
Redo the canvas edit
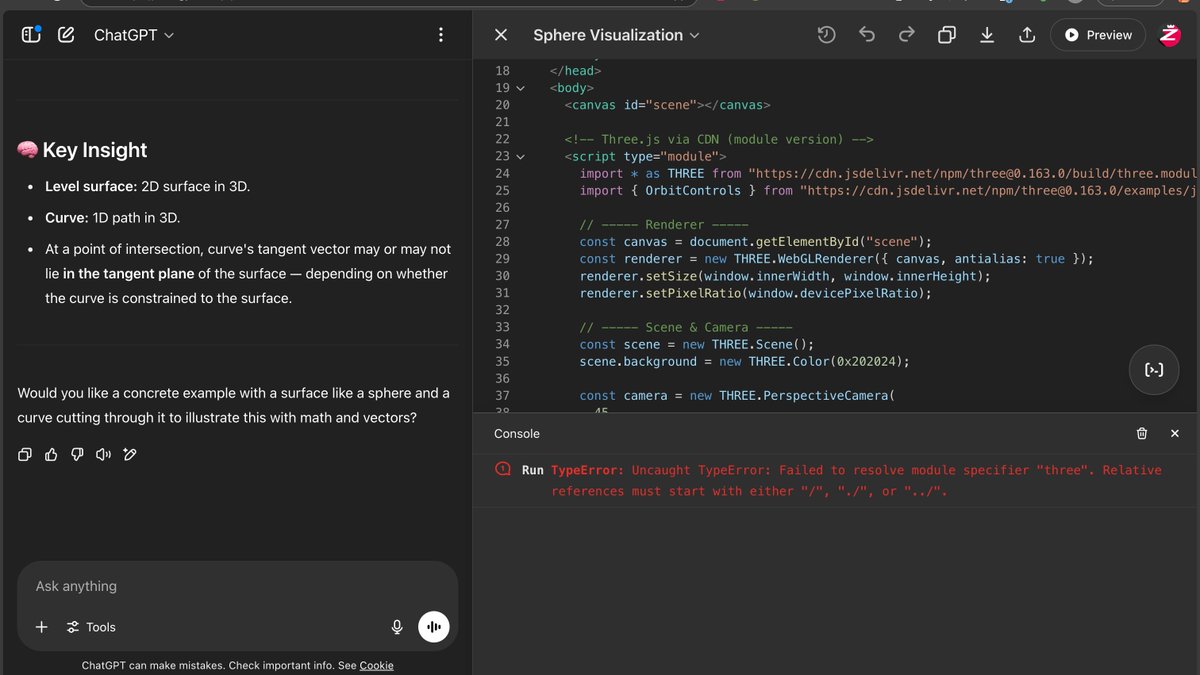[x=907, y=35]
